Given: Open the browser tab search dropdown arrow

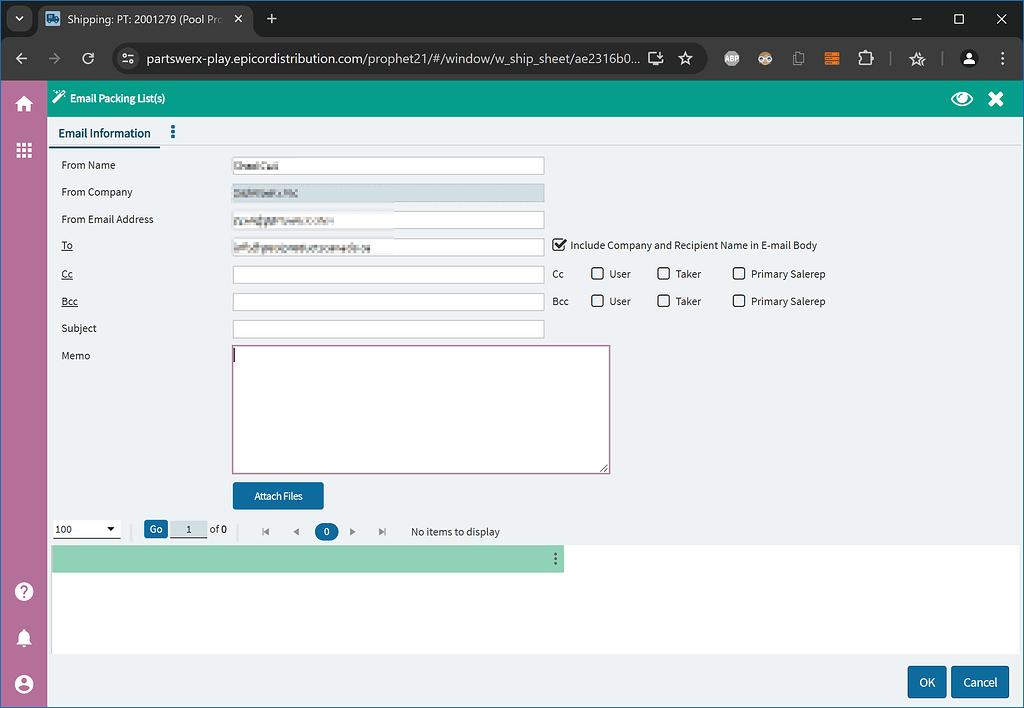Looking at the screenshot, I should click(18, 19).
